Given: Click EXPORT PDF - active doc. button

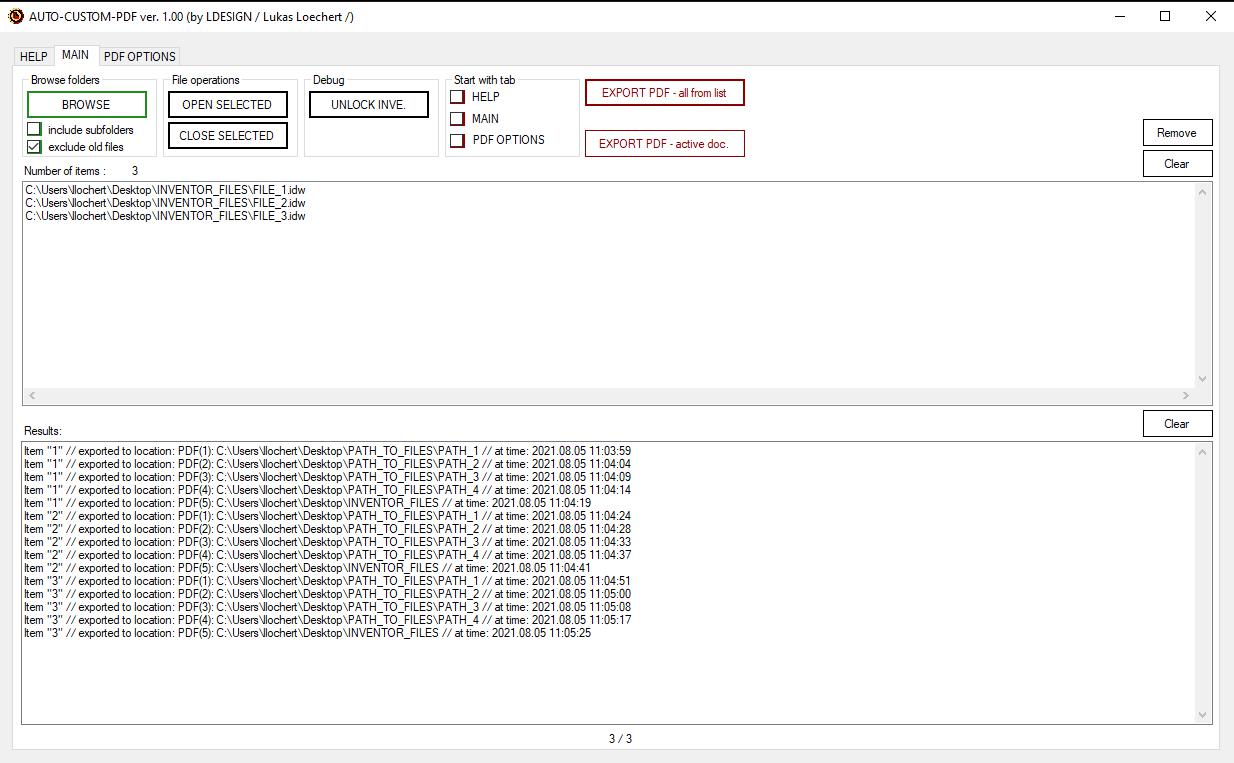Looking at the screenshot, I should [664, 143].
